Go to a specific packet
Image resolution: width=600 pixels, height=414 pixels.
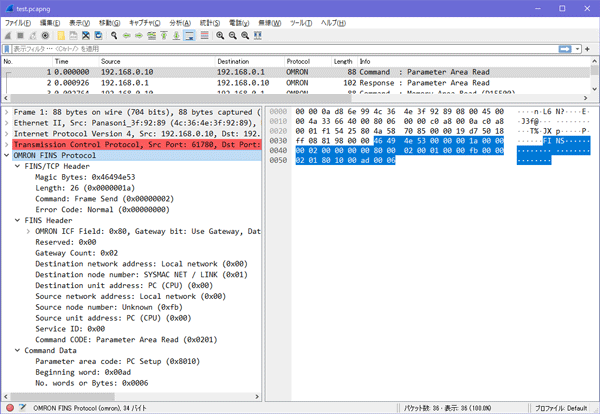[152, 36]
